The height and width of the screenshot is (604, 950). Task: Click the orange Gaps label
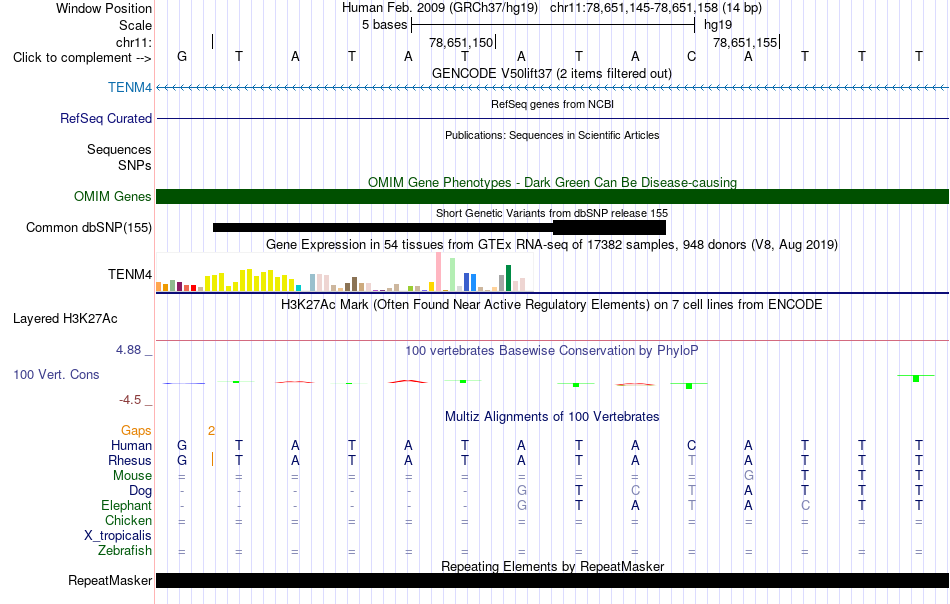pos(136,430)
